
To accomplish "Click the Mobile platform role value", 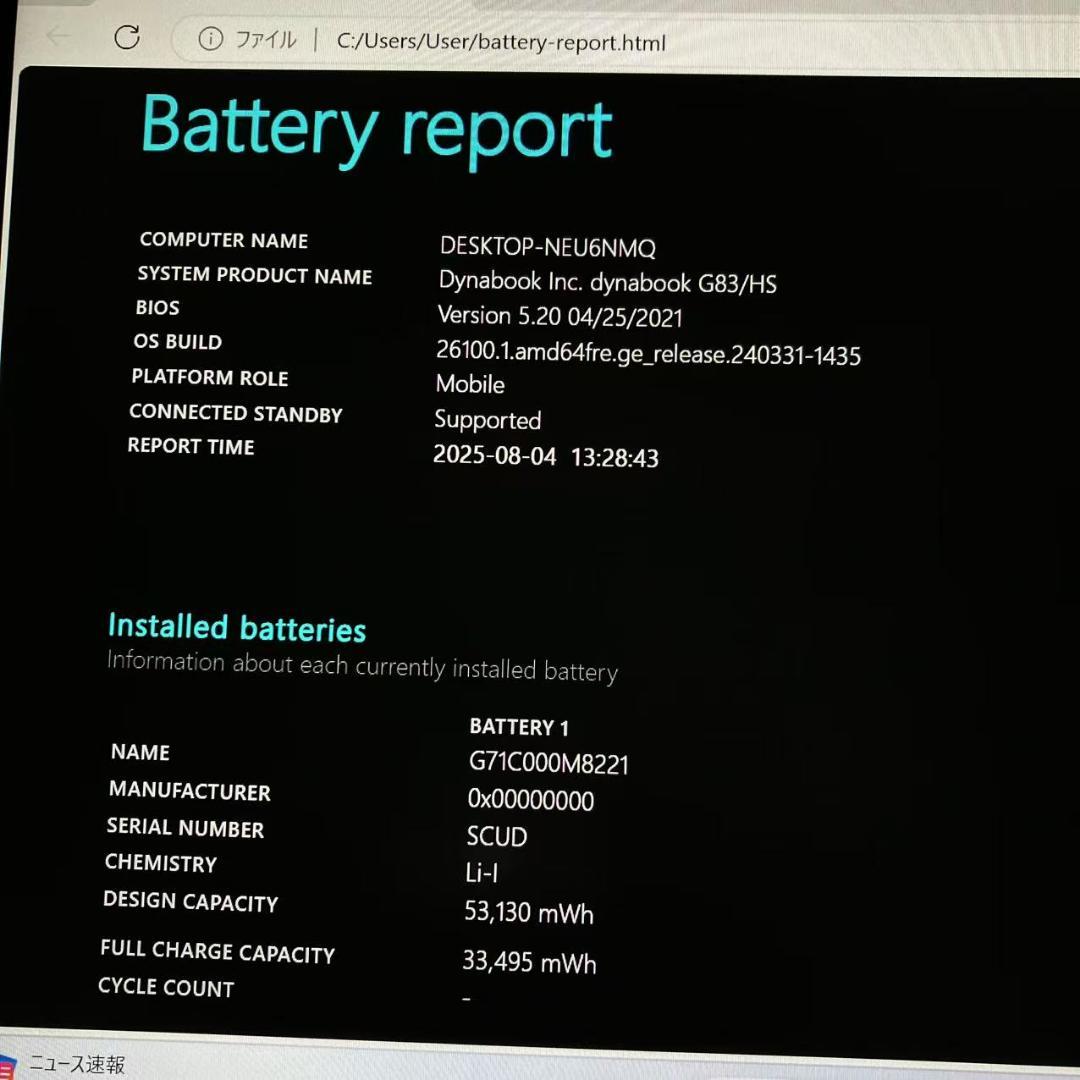I will (470, 384).
